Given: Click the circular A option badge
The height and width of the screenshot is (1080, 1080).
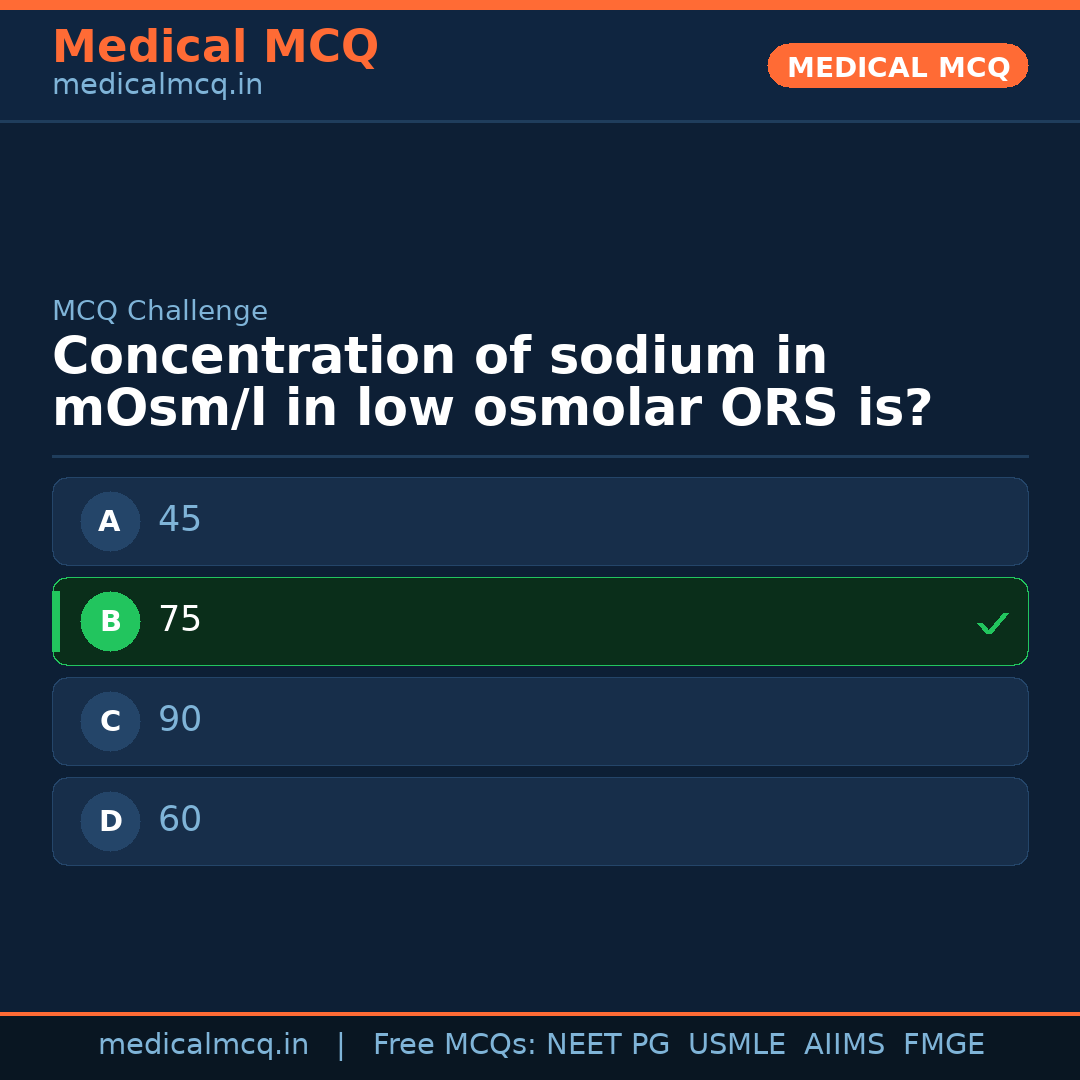Looking at the screenshot, I should coord(110,521).
